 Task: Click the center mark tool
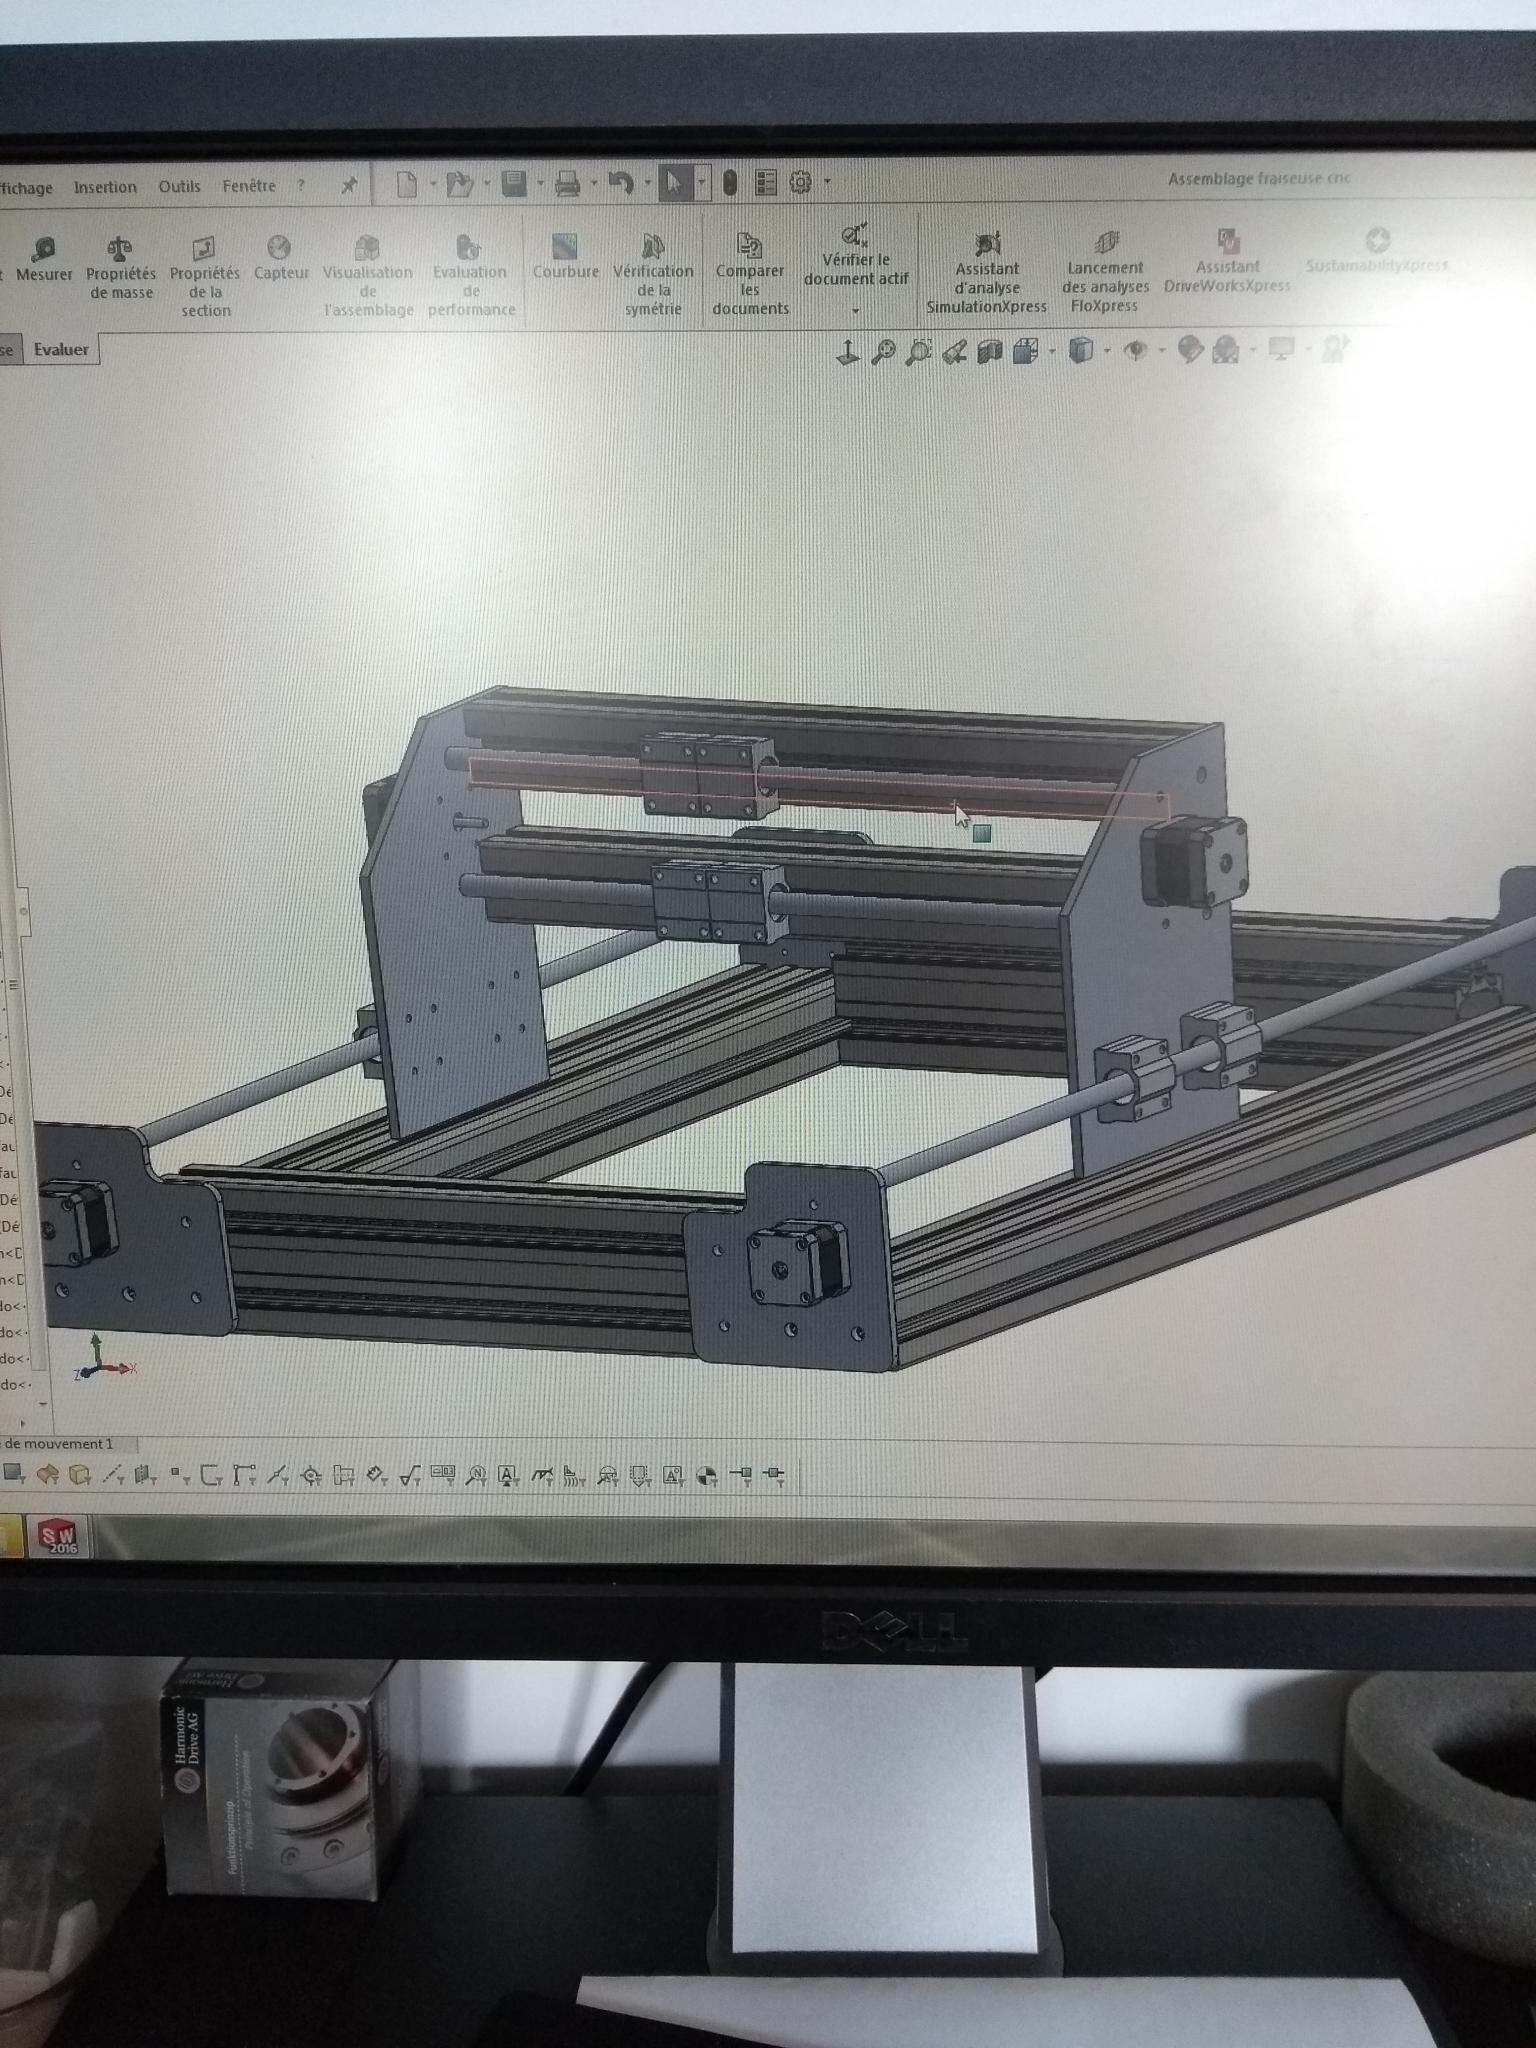311,1475
